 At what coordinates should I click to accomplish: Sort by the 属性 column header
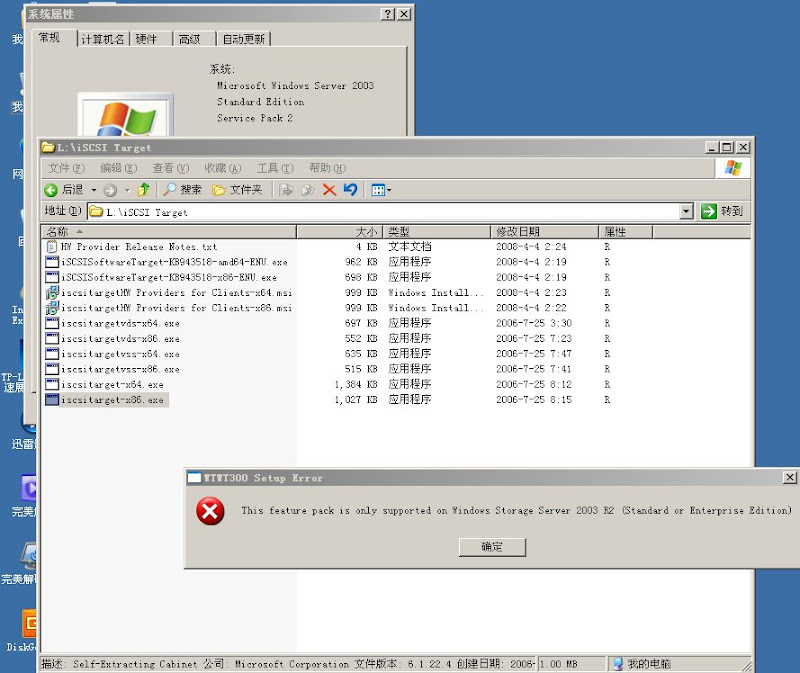click(x=626, y=232)
